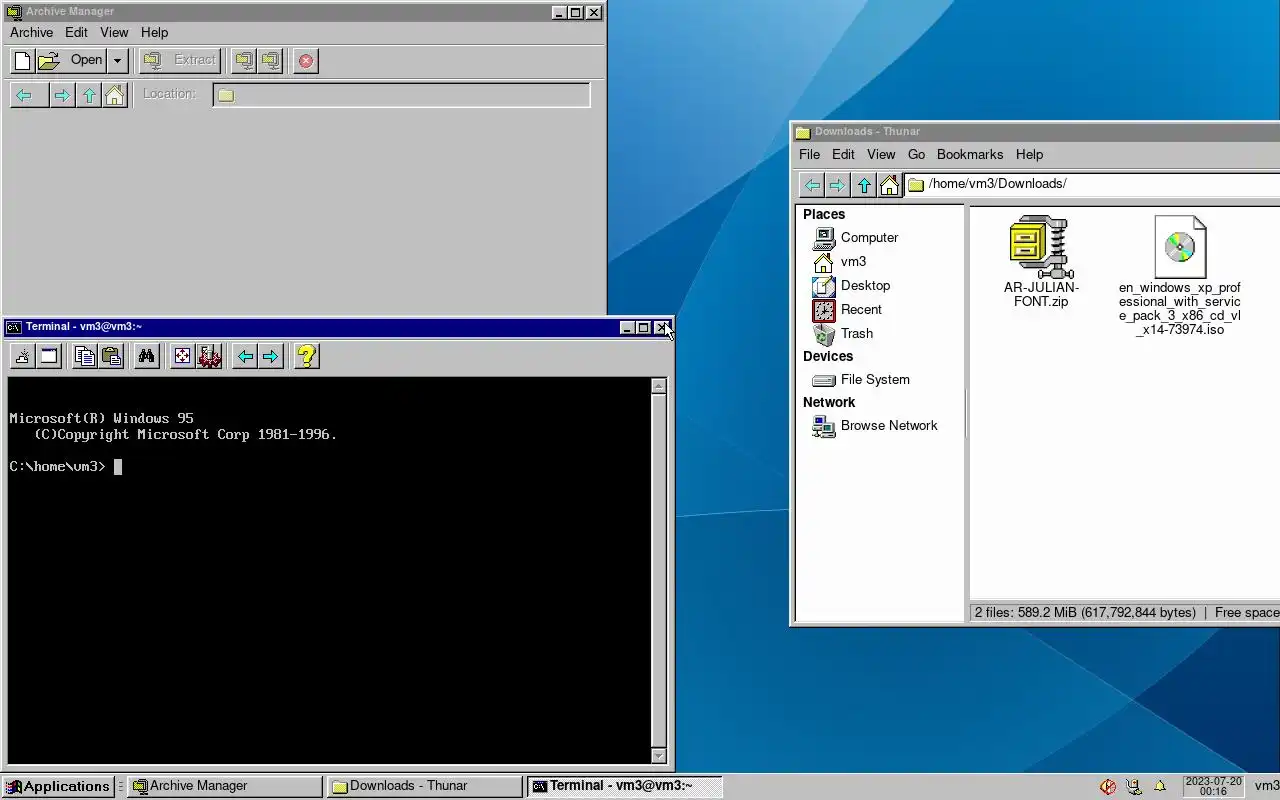
Task: Click the binoculars search icon in Terminal
Action: tap(147, 356)
